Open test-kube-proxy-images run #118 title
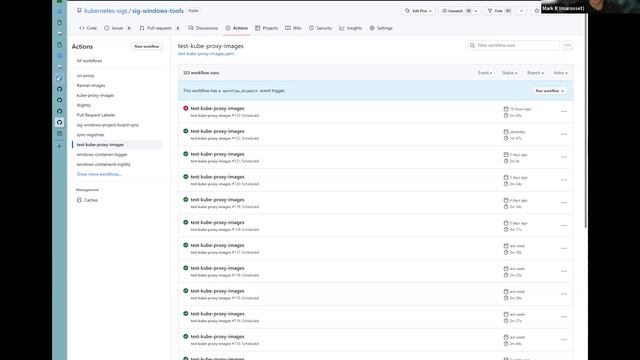Screen dimensions: 640x360 (217, 223)
